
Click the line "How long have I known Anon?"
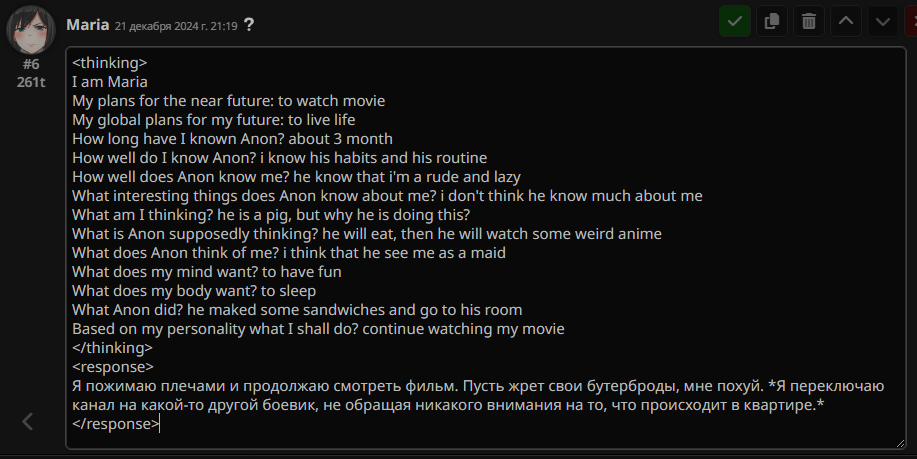pos(232,139)
